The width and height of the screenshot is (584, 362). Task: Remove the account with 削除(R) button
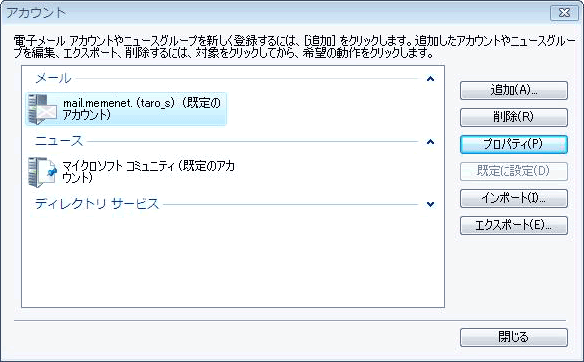coord(514,117)
